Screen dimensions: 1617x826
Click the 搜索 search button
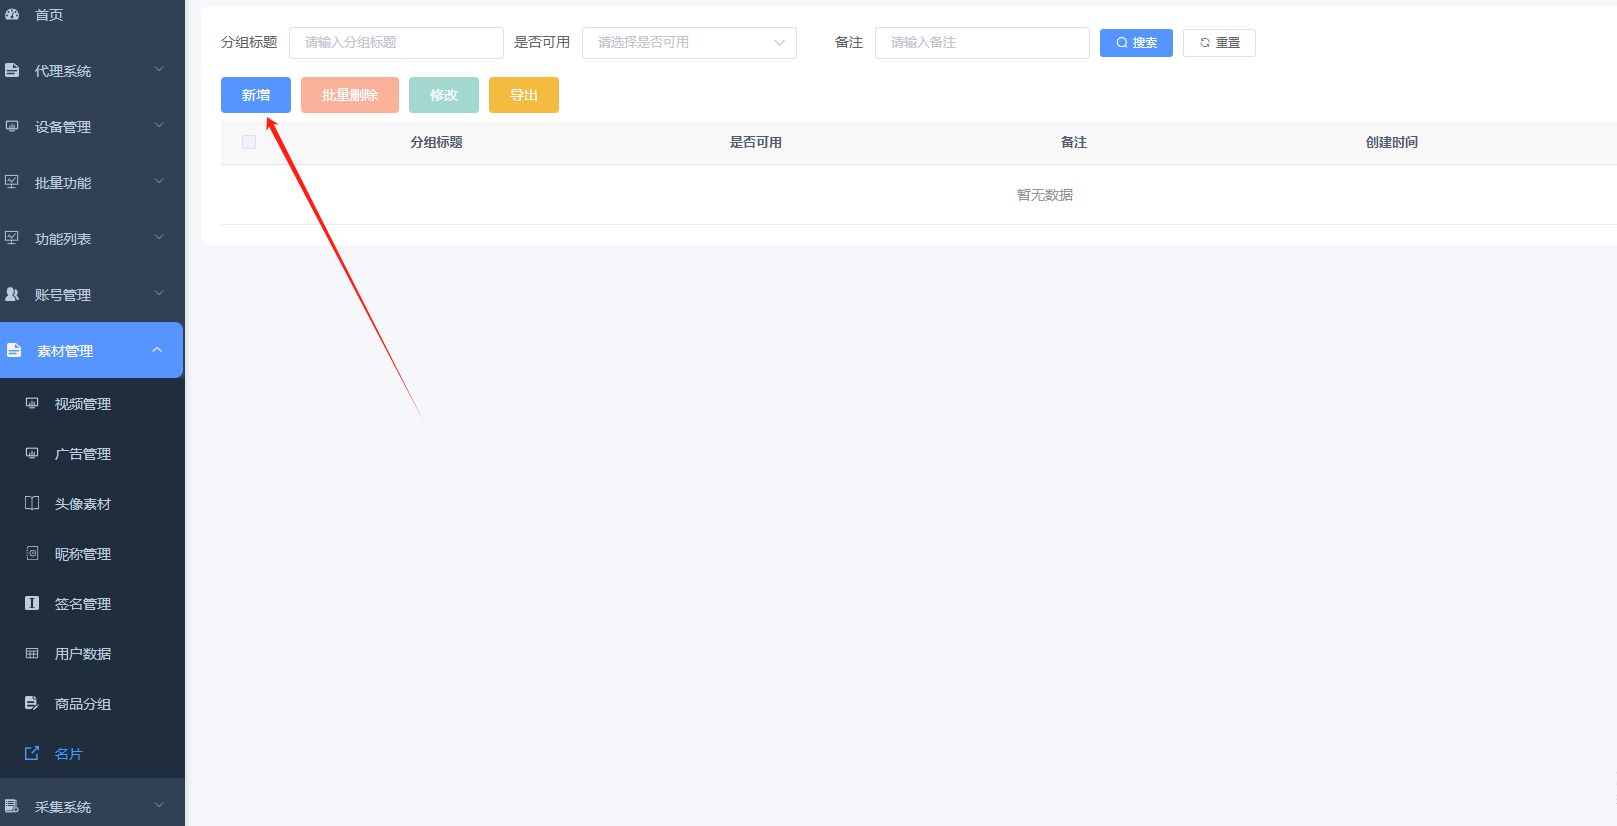[1136, 43]
